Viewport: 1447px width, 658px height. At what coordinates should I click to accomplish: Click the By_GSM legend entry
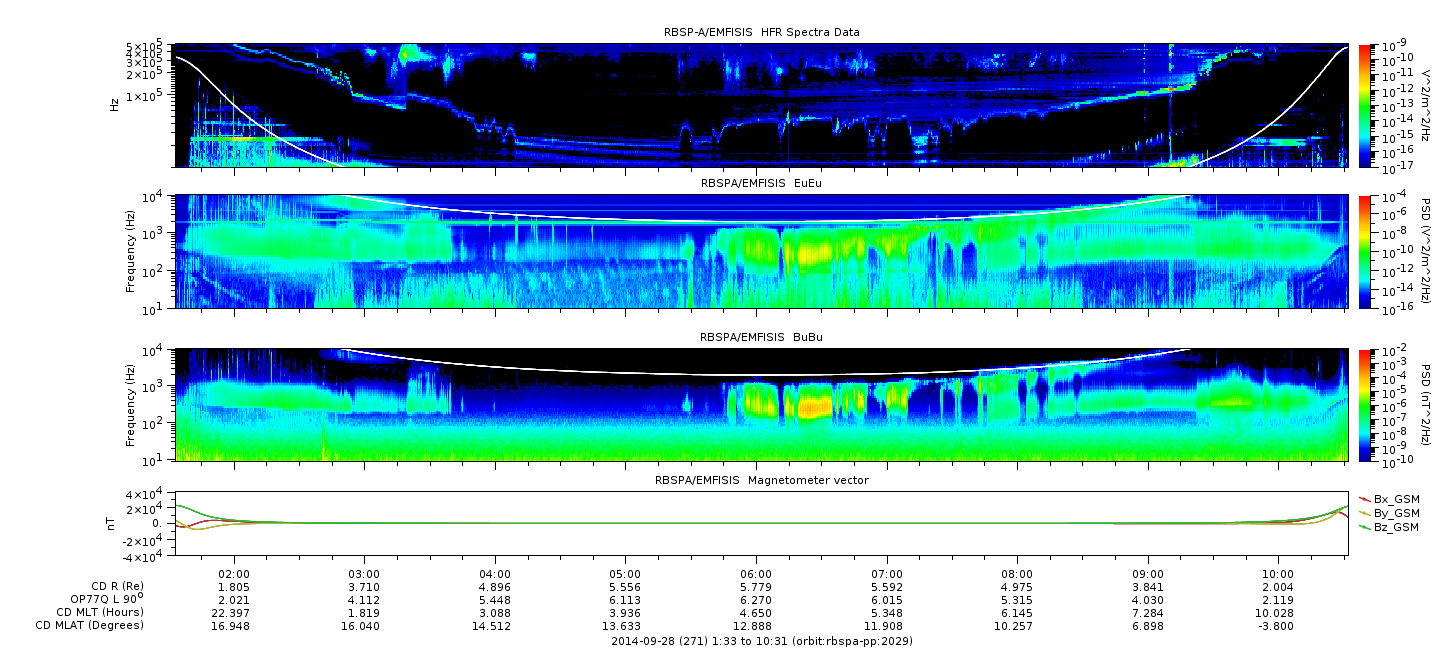pos(1395,513)
